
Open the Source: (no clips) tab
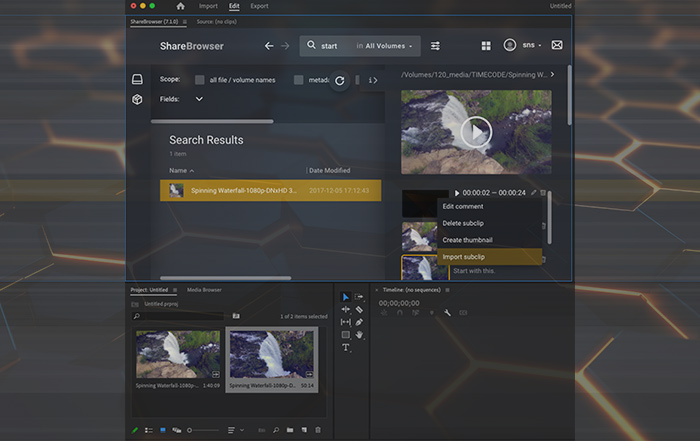pyautogui.click(x=217, y=21)
